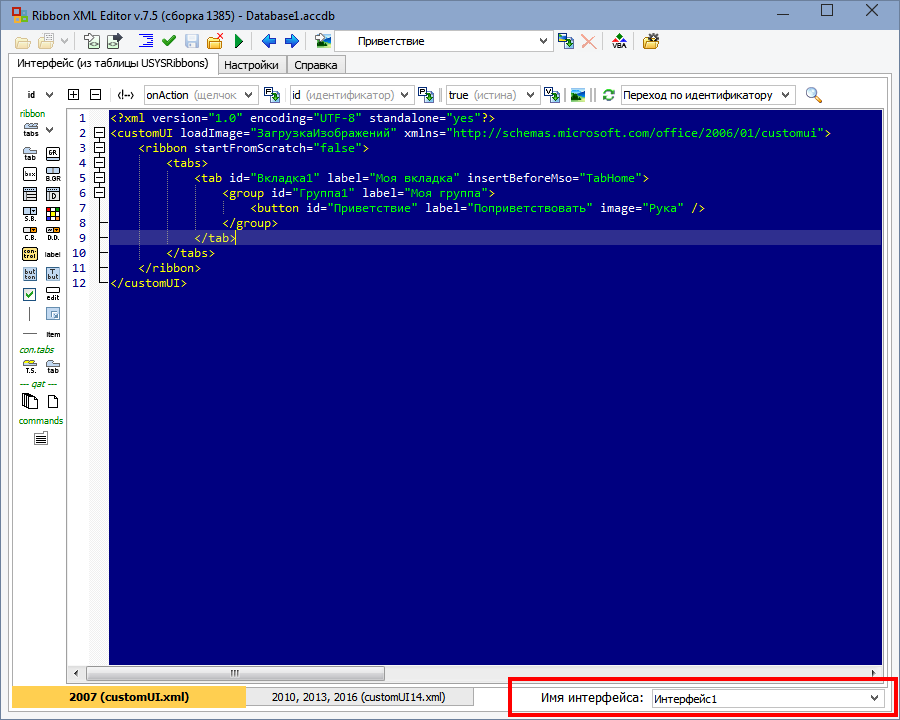Click the indent format XML icon

coord(146,41)
